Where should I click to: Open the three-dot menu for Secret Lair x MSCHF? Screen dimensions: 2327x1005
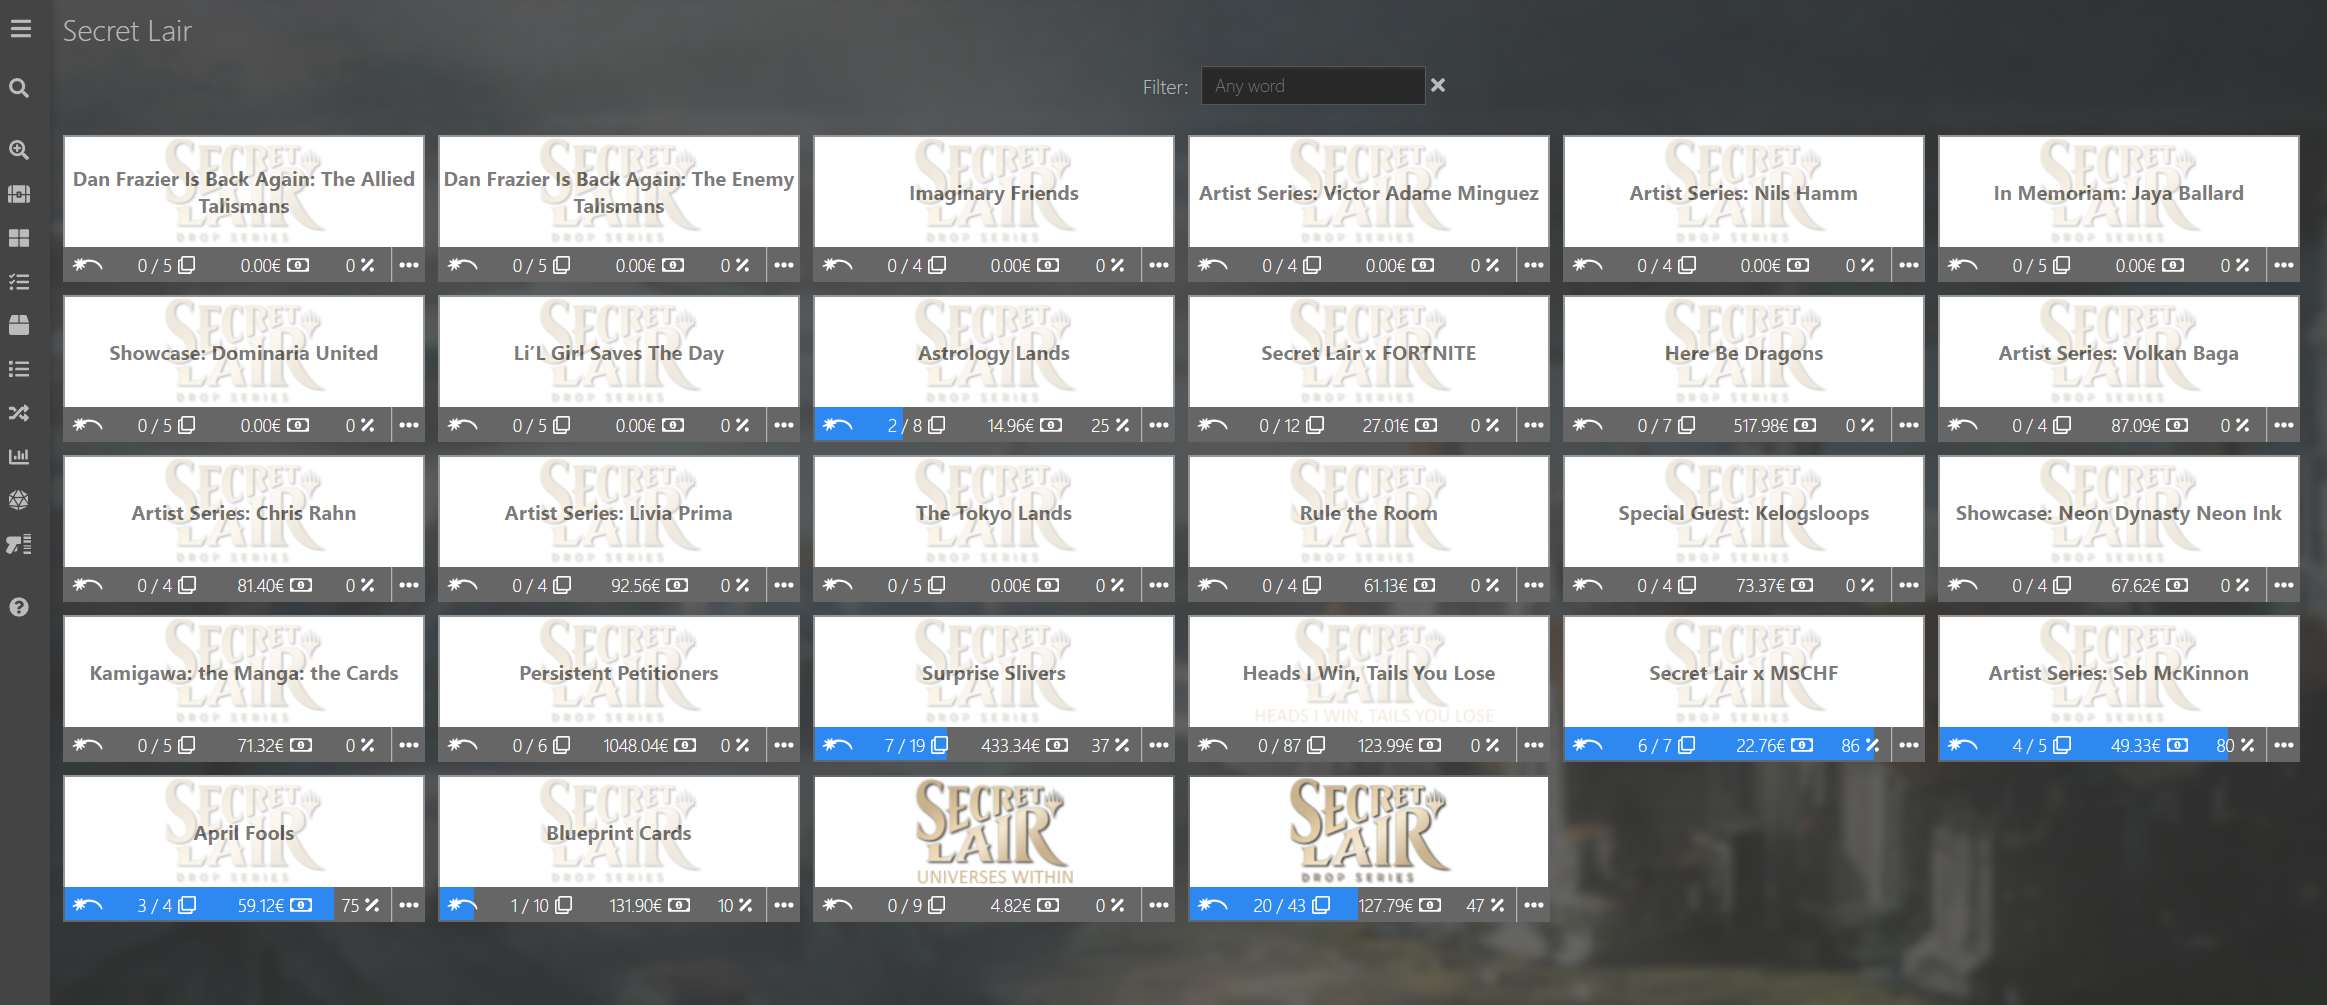point(1909,745)
